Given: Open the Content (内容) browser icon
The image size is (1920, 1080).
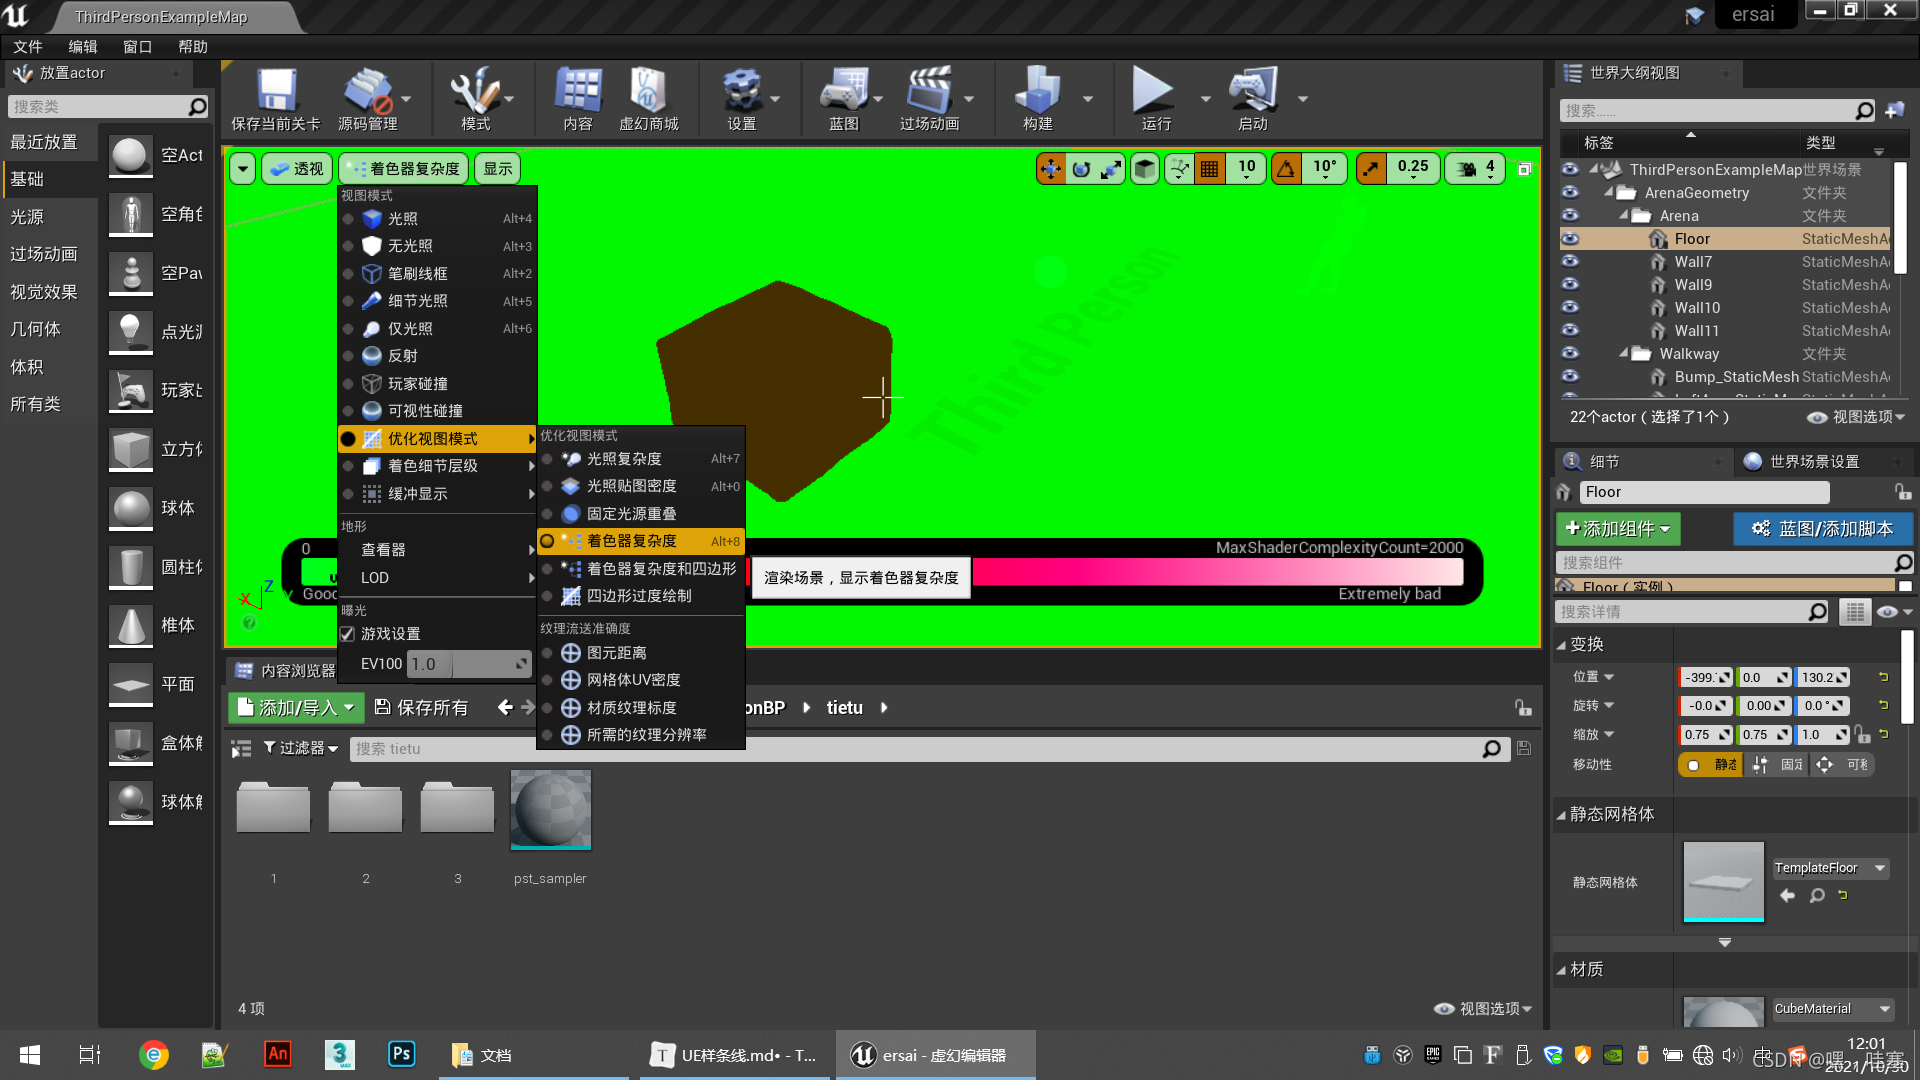Looking at the screenshot, I should pyautogui.click(x=578, y=98).
